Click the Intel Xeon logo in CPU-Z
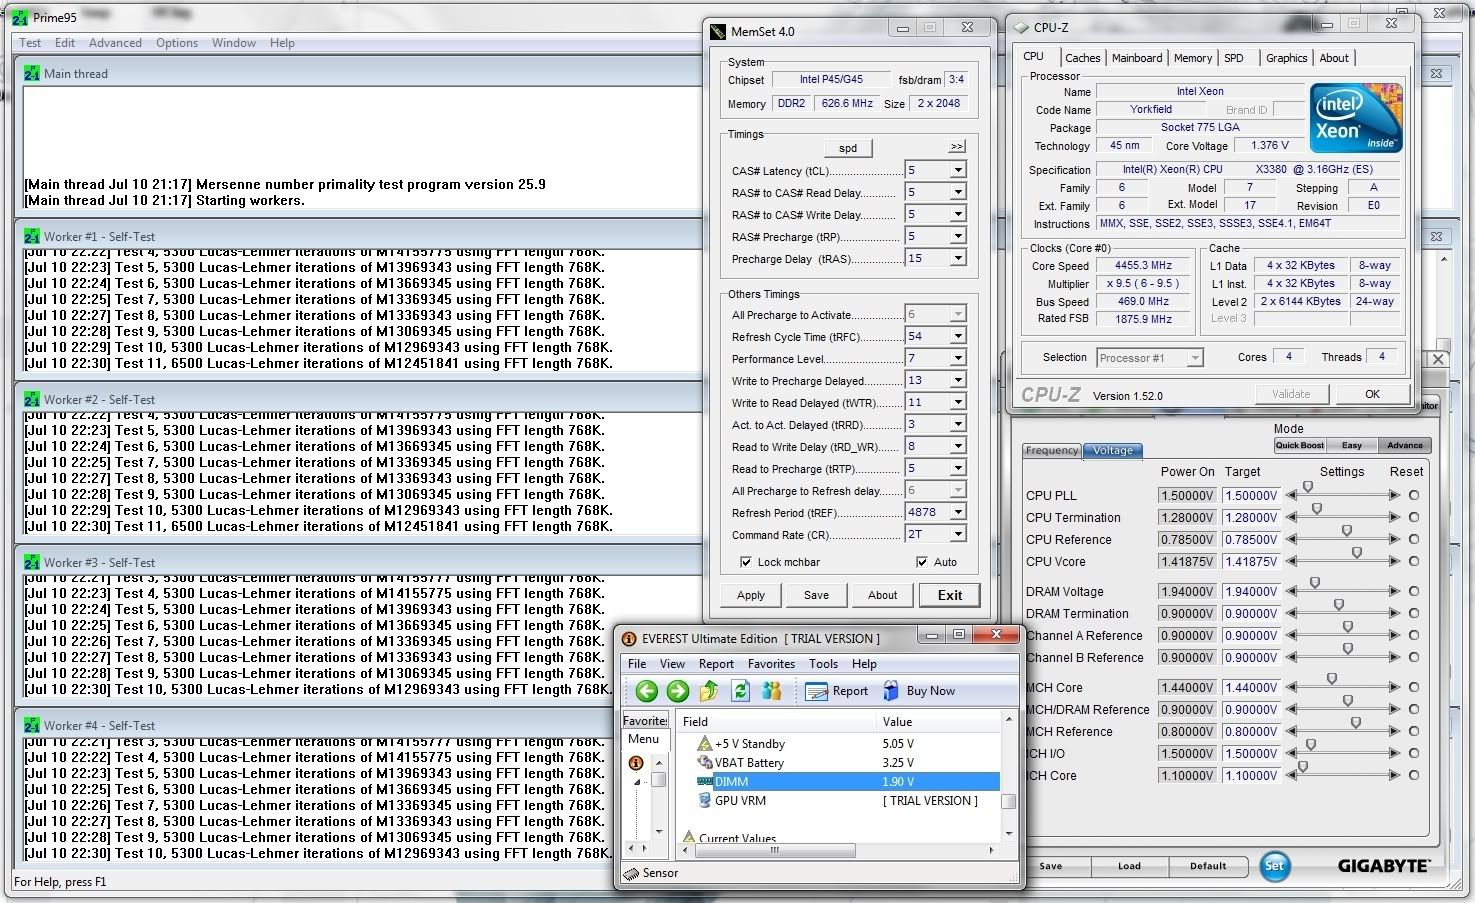1475x903 pixels. 1356,118
